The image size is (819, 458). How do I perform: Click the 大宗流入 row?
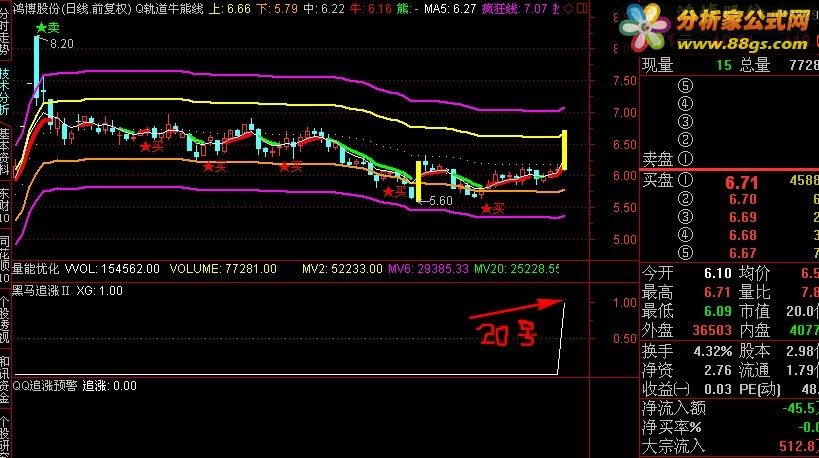tap(730, 447)
